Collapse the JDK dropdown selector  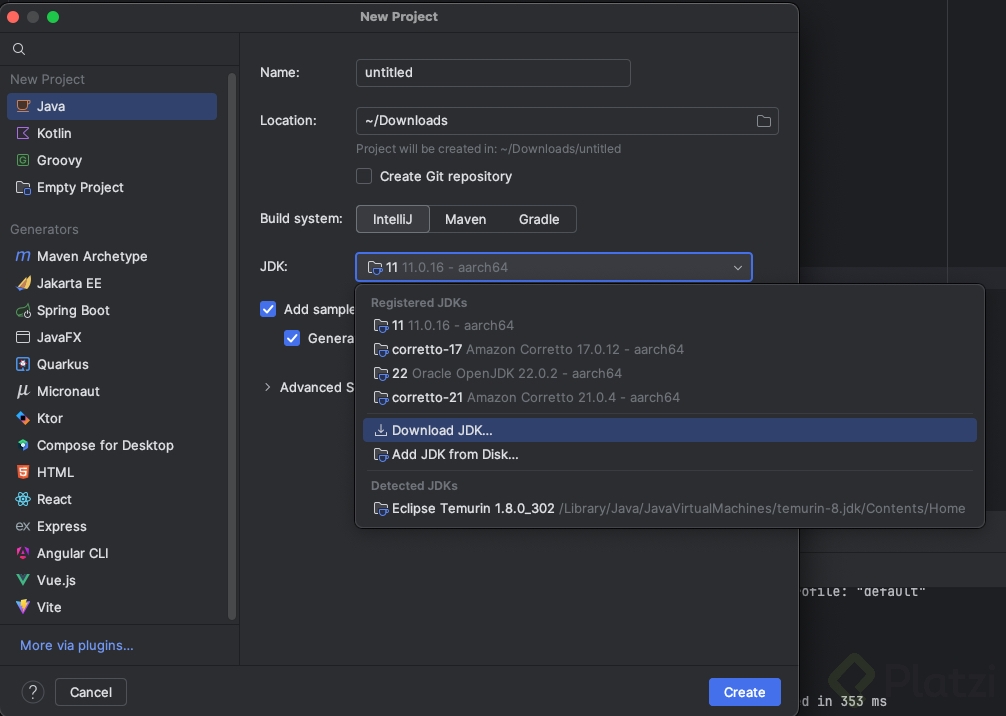738,268
